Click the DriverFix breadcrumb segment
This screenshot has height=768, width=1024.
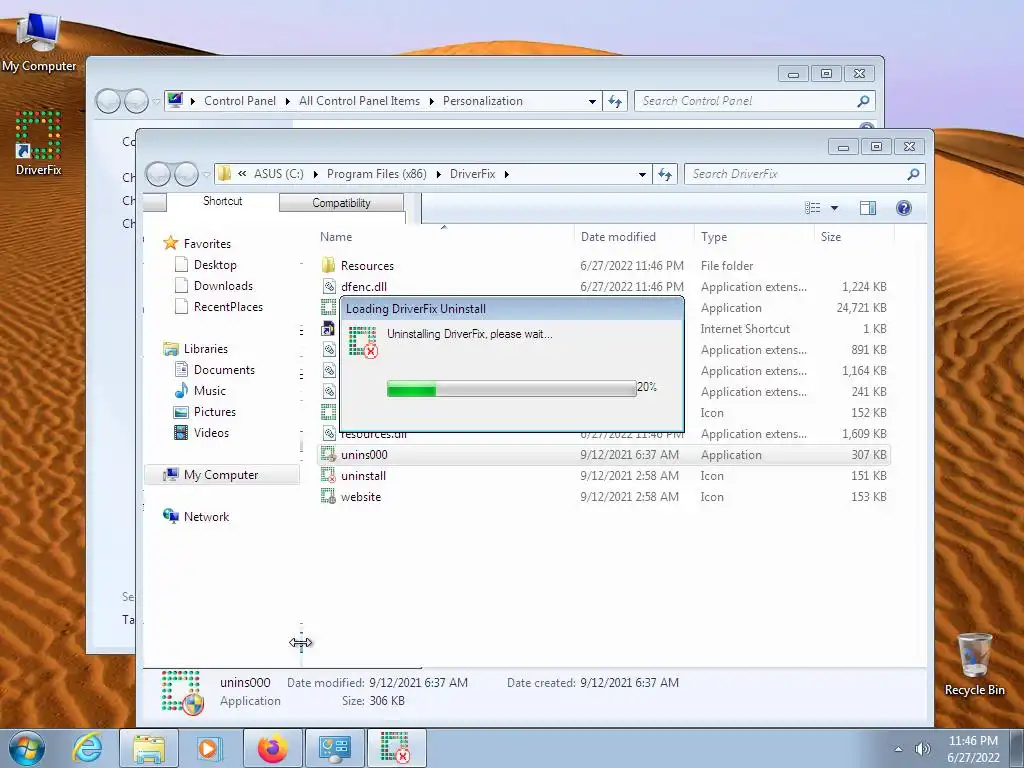472,174
